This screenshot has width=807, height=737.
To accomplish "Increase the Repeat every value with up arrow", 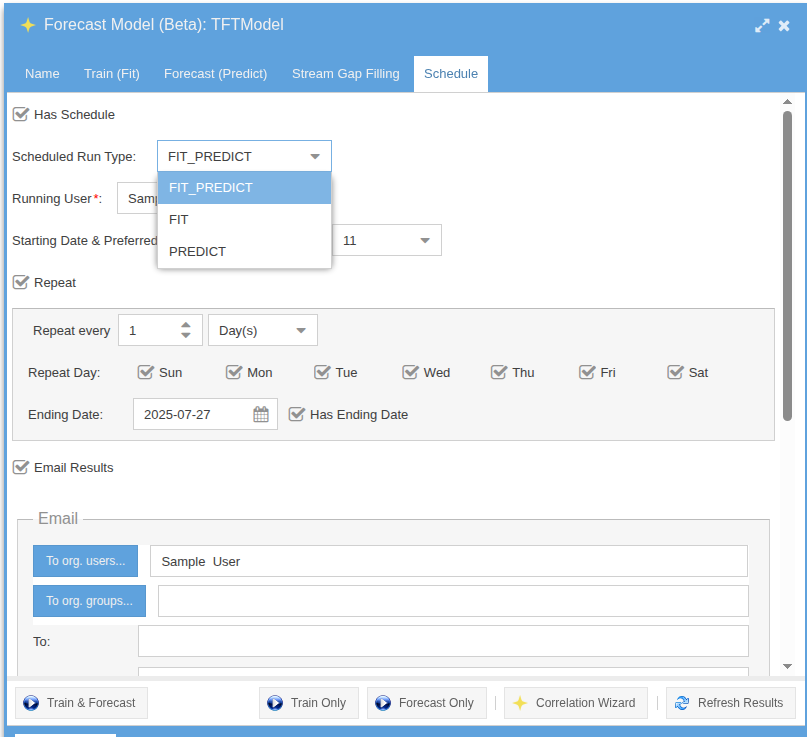I will click(x=186, y=325).
